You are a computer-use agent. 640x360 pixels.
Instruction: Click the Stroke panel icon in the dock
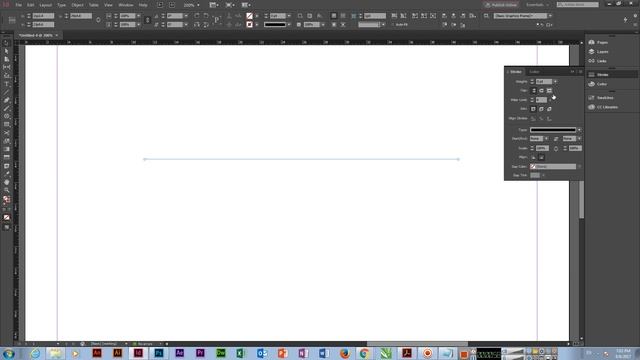[x=592, y=75]
